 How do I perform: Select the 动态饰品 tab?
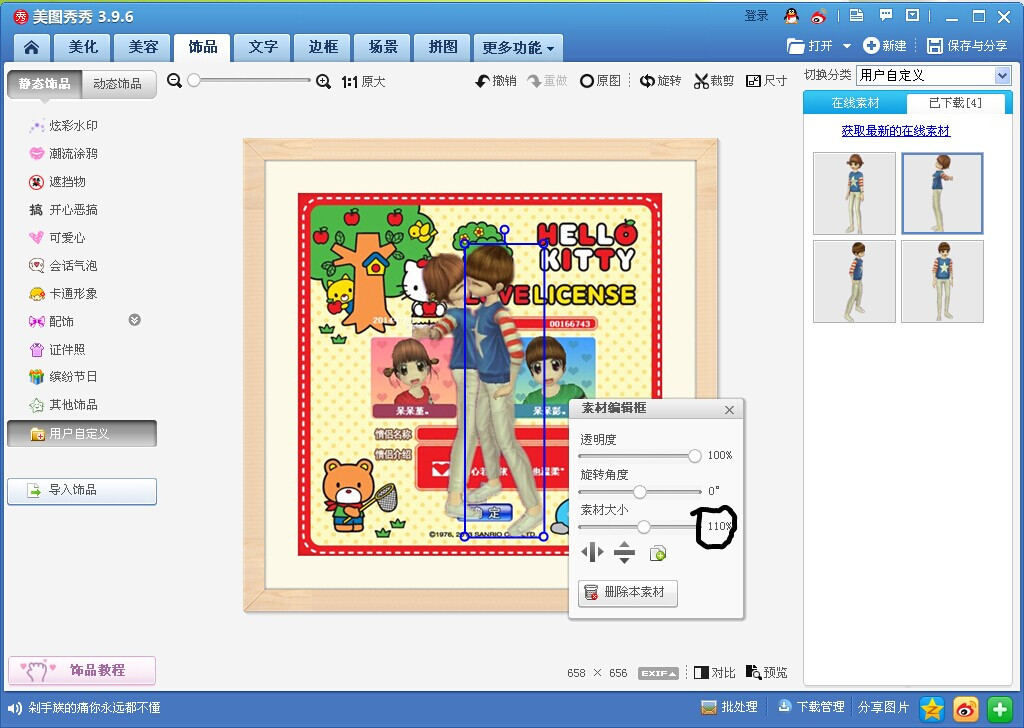click(118, 84)
